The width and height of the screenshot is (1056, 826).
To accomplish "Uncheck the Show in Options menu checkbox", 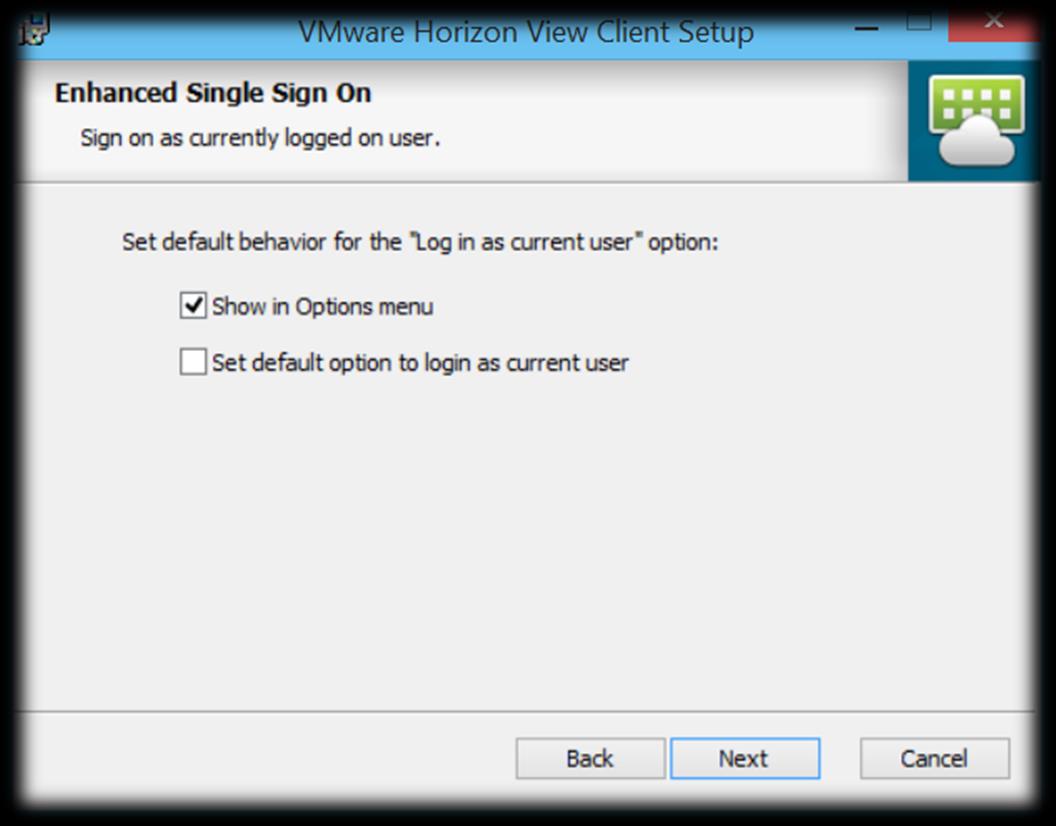I will pyautogui.click(x=193, y=305).
